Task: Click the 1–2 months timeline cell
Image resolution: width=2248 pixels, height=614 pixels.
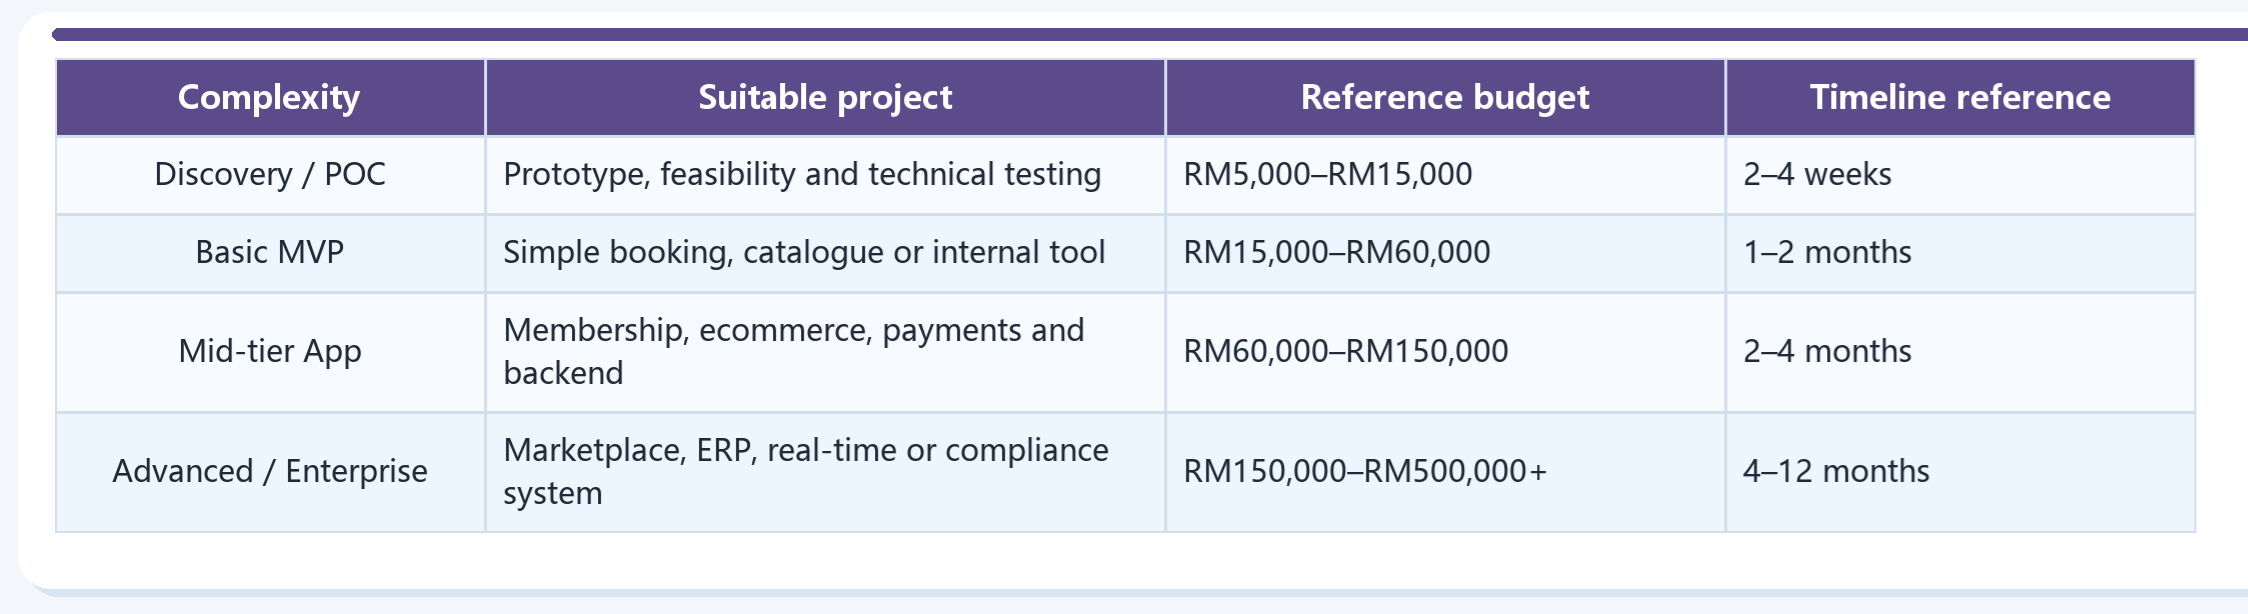Action: tap(1960, 252)
